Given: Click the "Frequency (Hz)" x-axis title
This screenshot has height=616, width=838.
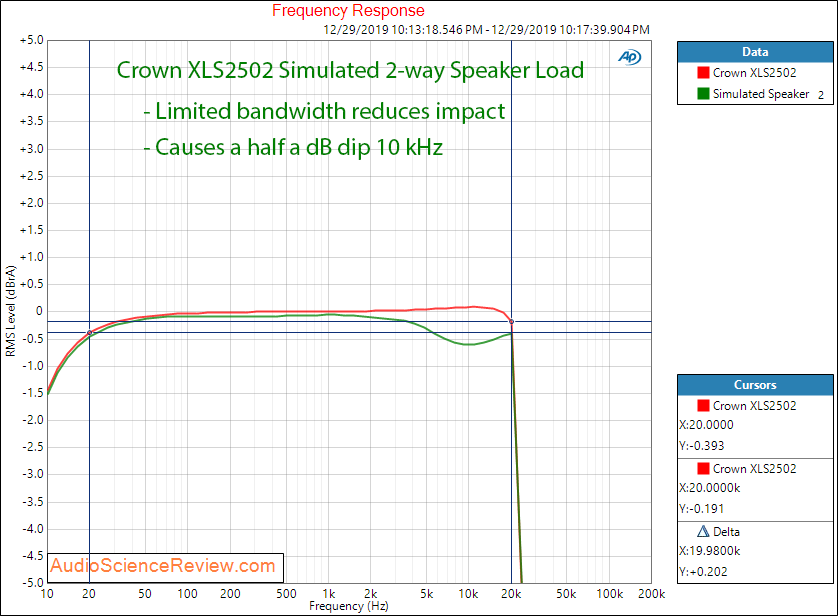Looking at the screenshot, I should [348, 606].
